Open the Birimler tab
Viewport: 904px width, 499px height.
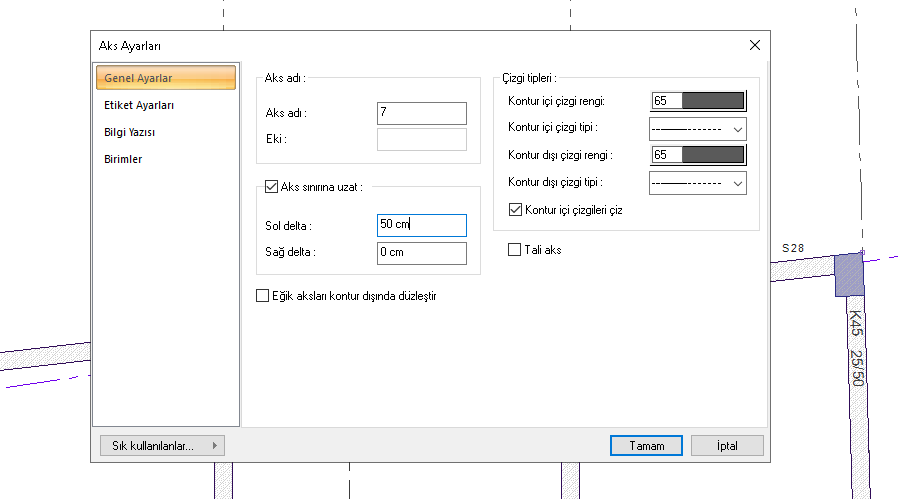[123, 159]
